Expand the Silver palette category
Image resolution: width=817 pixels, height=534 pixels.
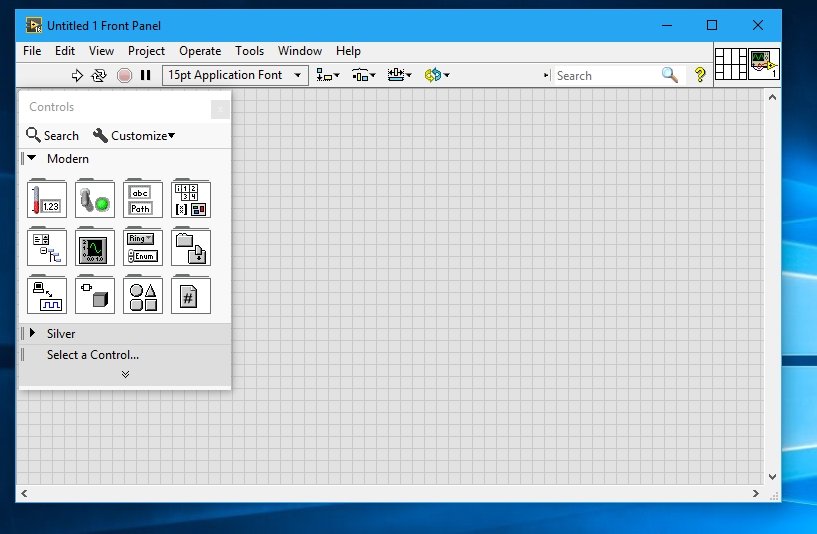tap(31, 333)
